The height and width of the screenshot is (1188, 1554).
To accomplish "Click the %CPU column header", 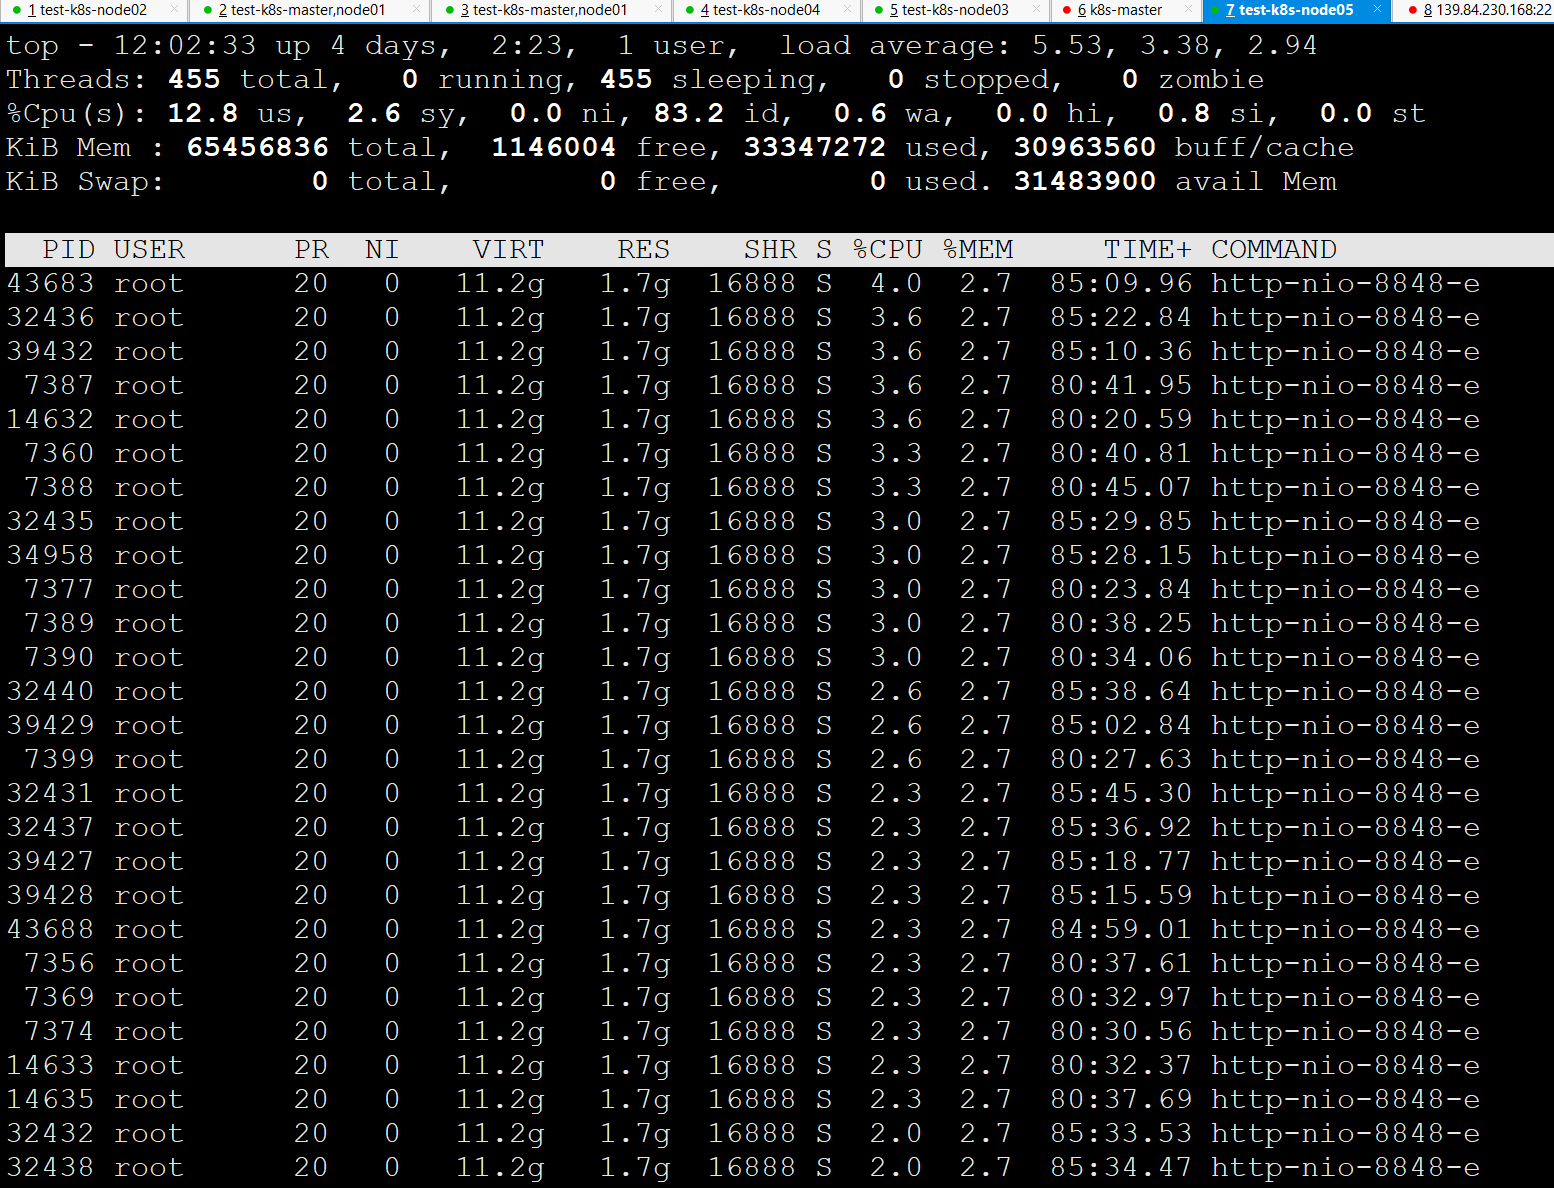I will coord(887,249).
